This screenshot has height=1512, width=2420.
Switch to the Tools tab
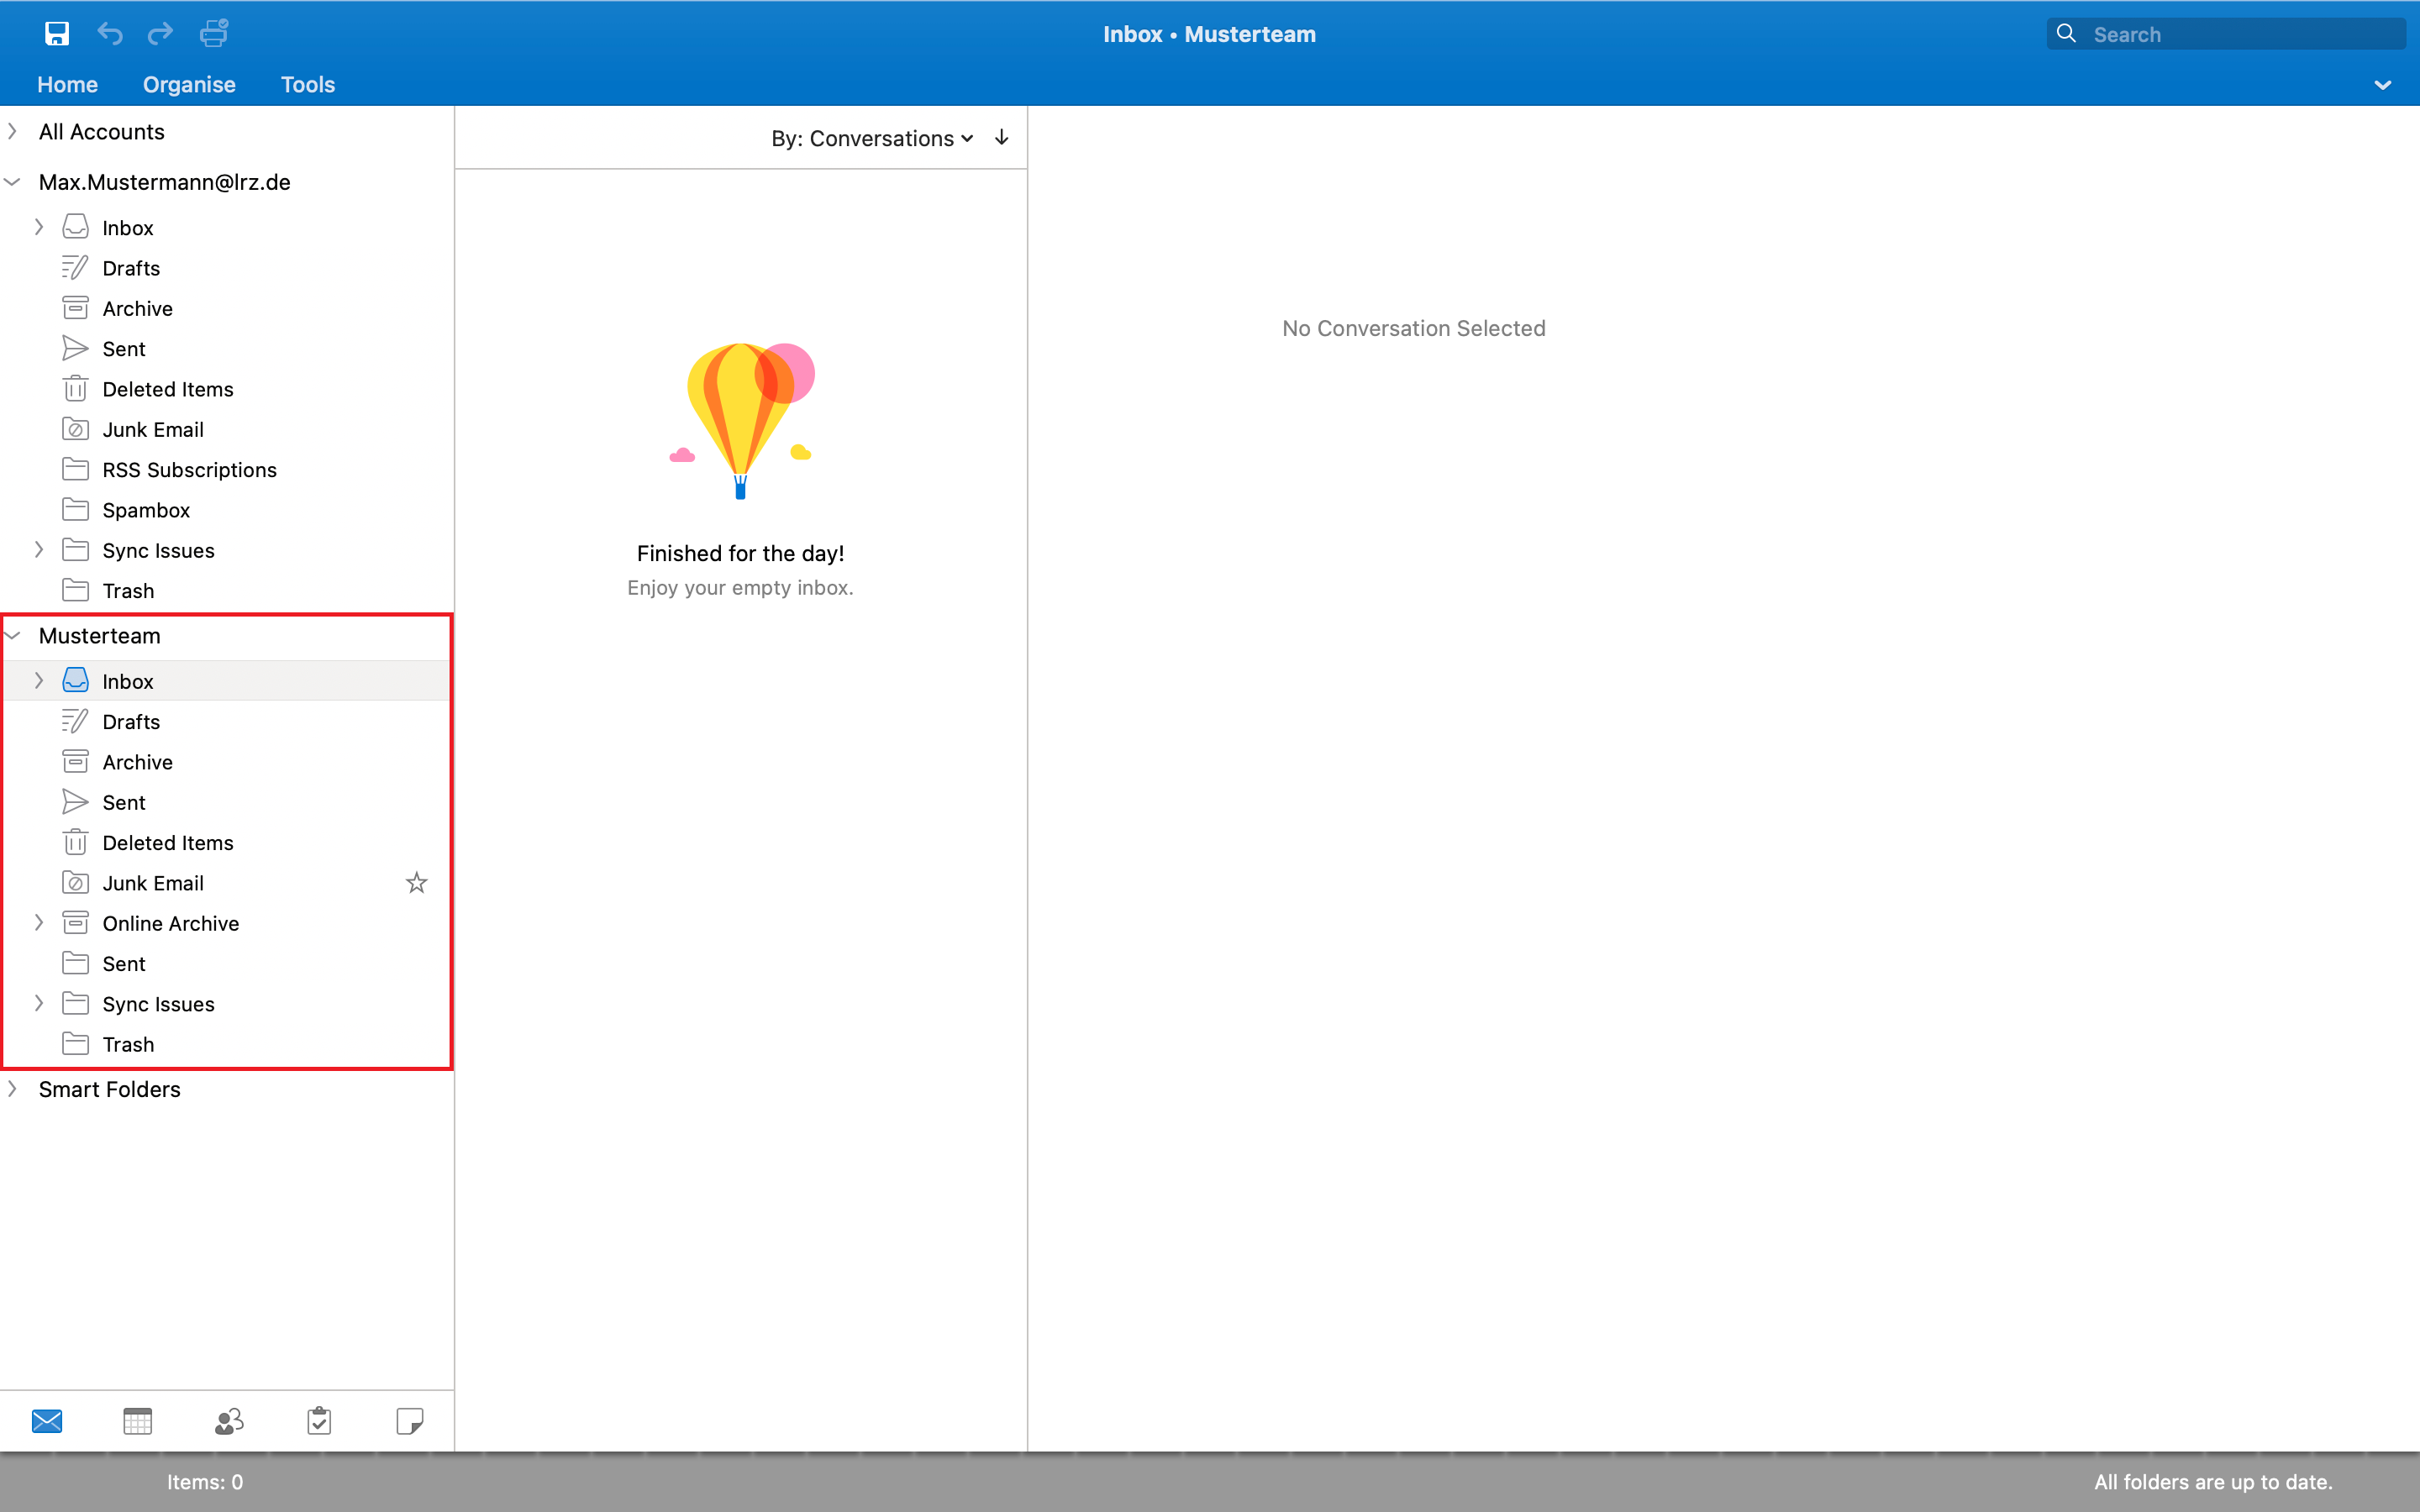click(x=307, y=84)
